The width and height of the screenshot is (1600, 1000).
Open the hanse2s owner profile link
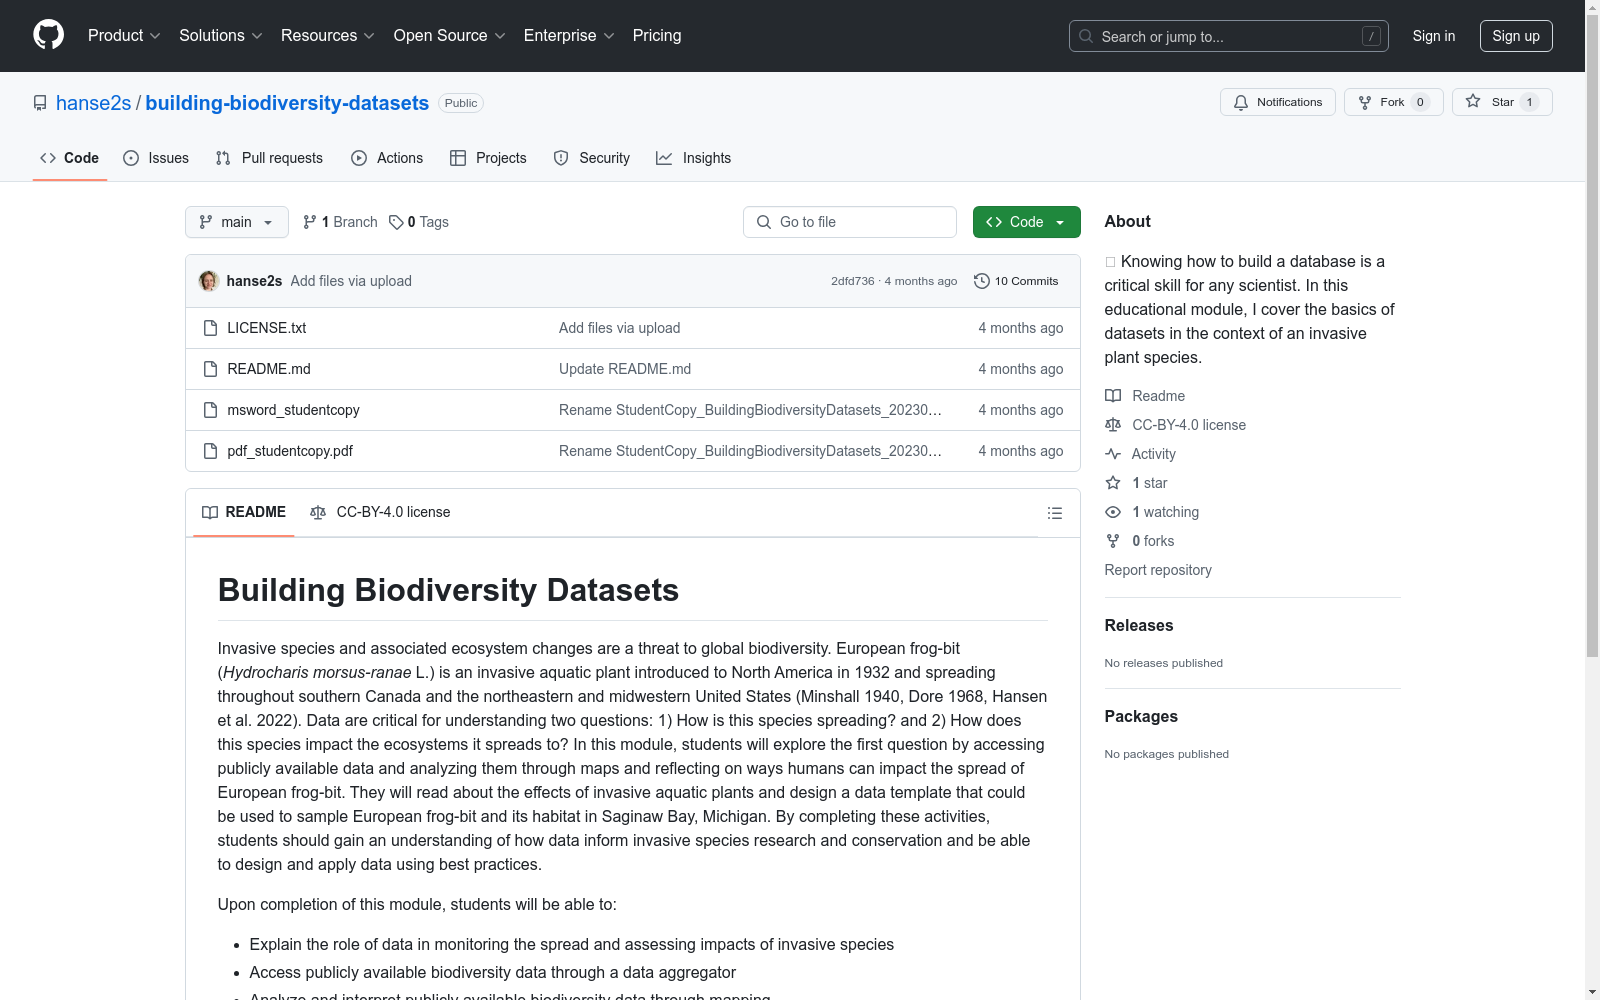pos(94,103)
